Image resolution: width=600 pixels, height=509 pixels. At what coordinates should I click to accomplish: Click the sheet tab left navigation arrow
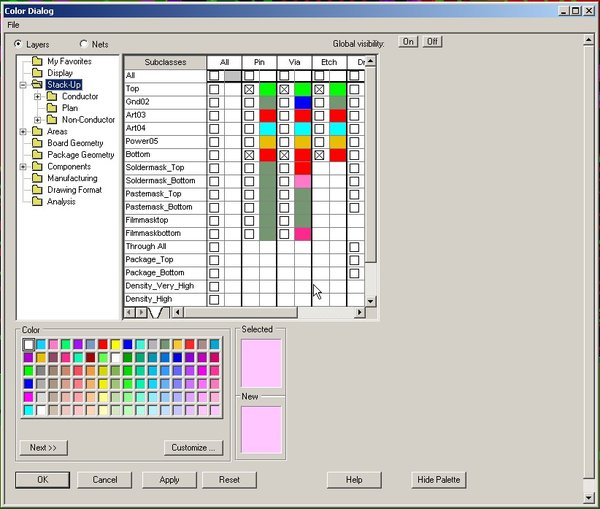pos(129,313)
